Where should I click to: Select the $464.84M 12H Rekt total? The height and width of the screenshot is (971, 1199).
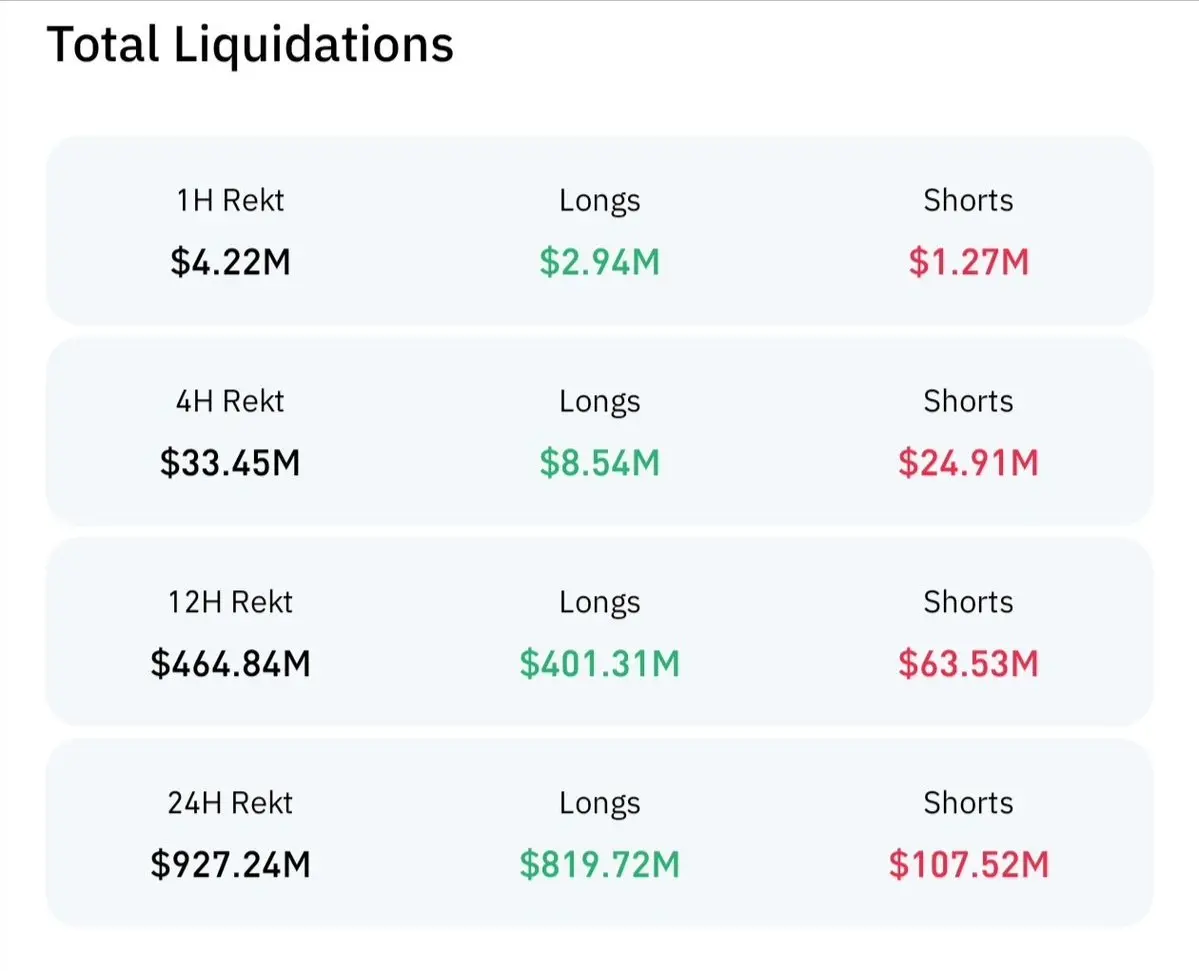coord(230,664)
